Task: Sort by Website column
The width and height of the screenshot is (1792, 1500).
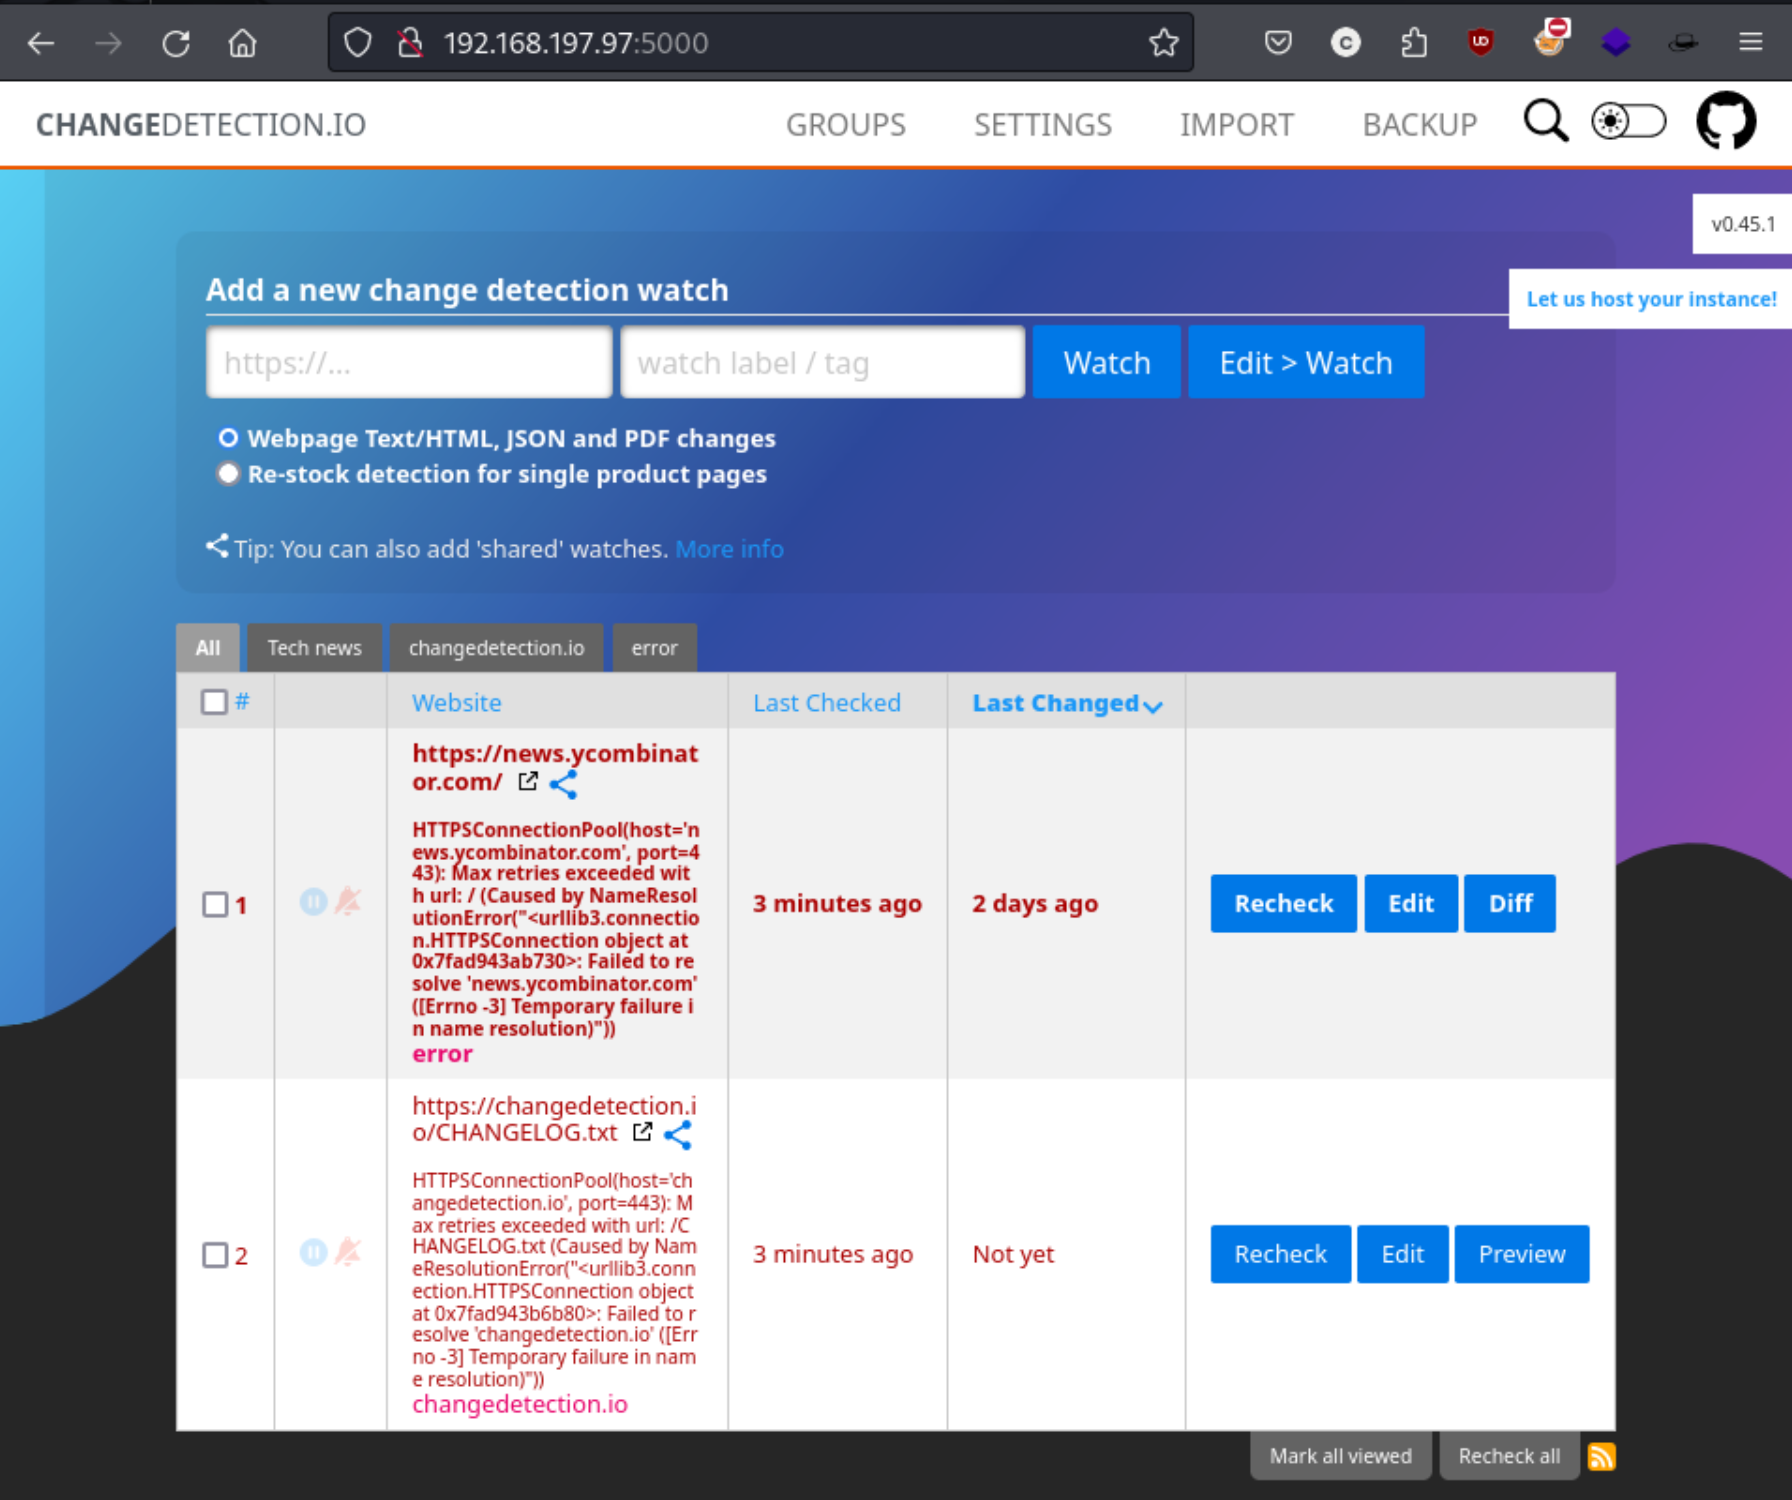Action: [457, 703]
